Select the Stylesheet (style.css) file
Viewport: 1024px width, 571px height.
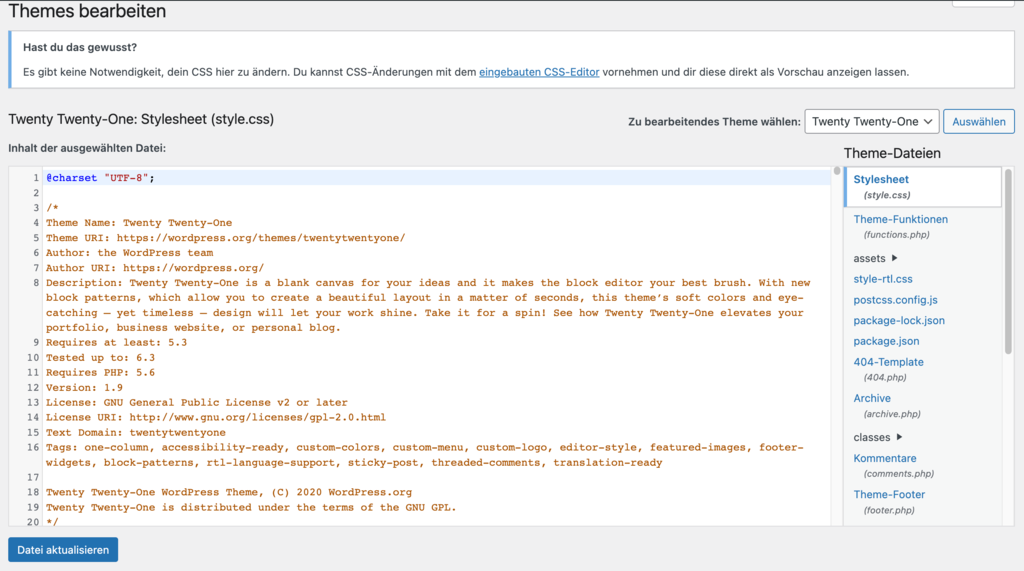point(881,180)
